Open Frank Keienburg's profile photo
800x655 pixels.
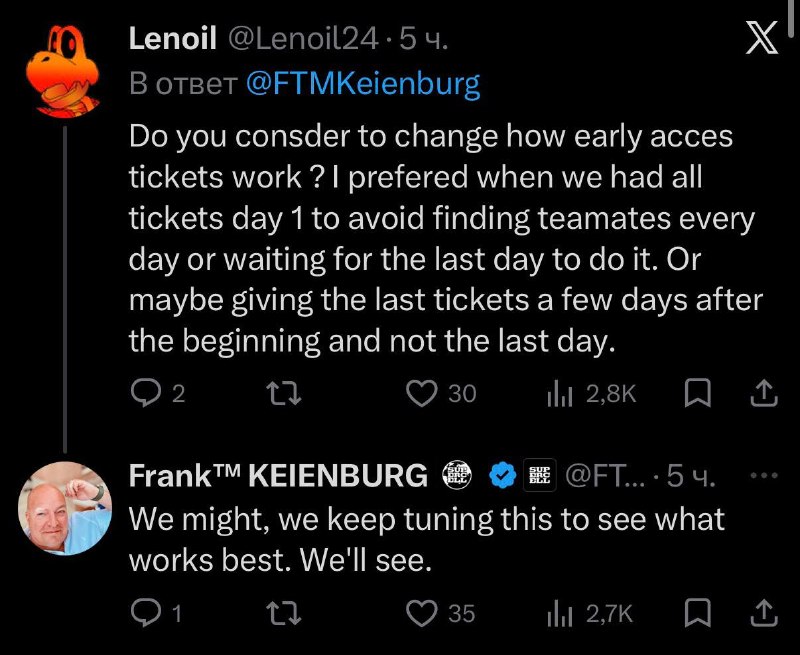tap(65, 508)
